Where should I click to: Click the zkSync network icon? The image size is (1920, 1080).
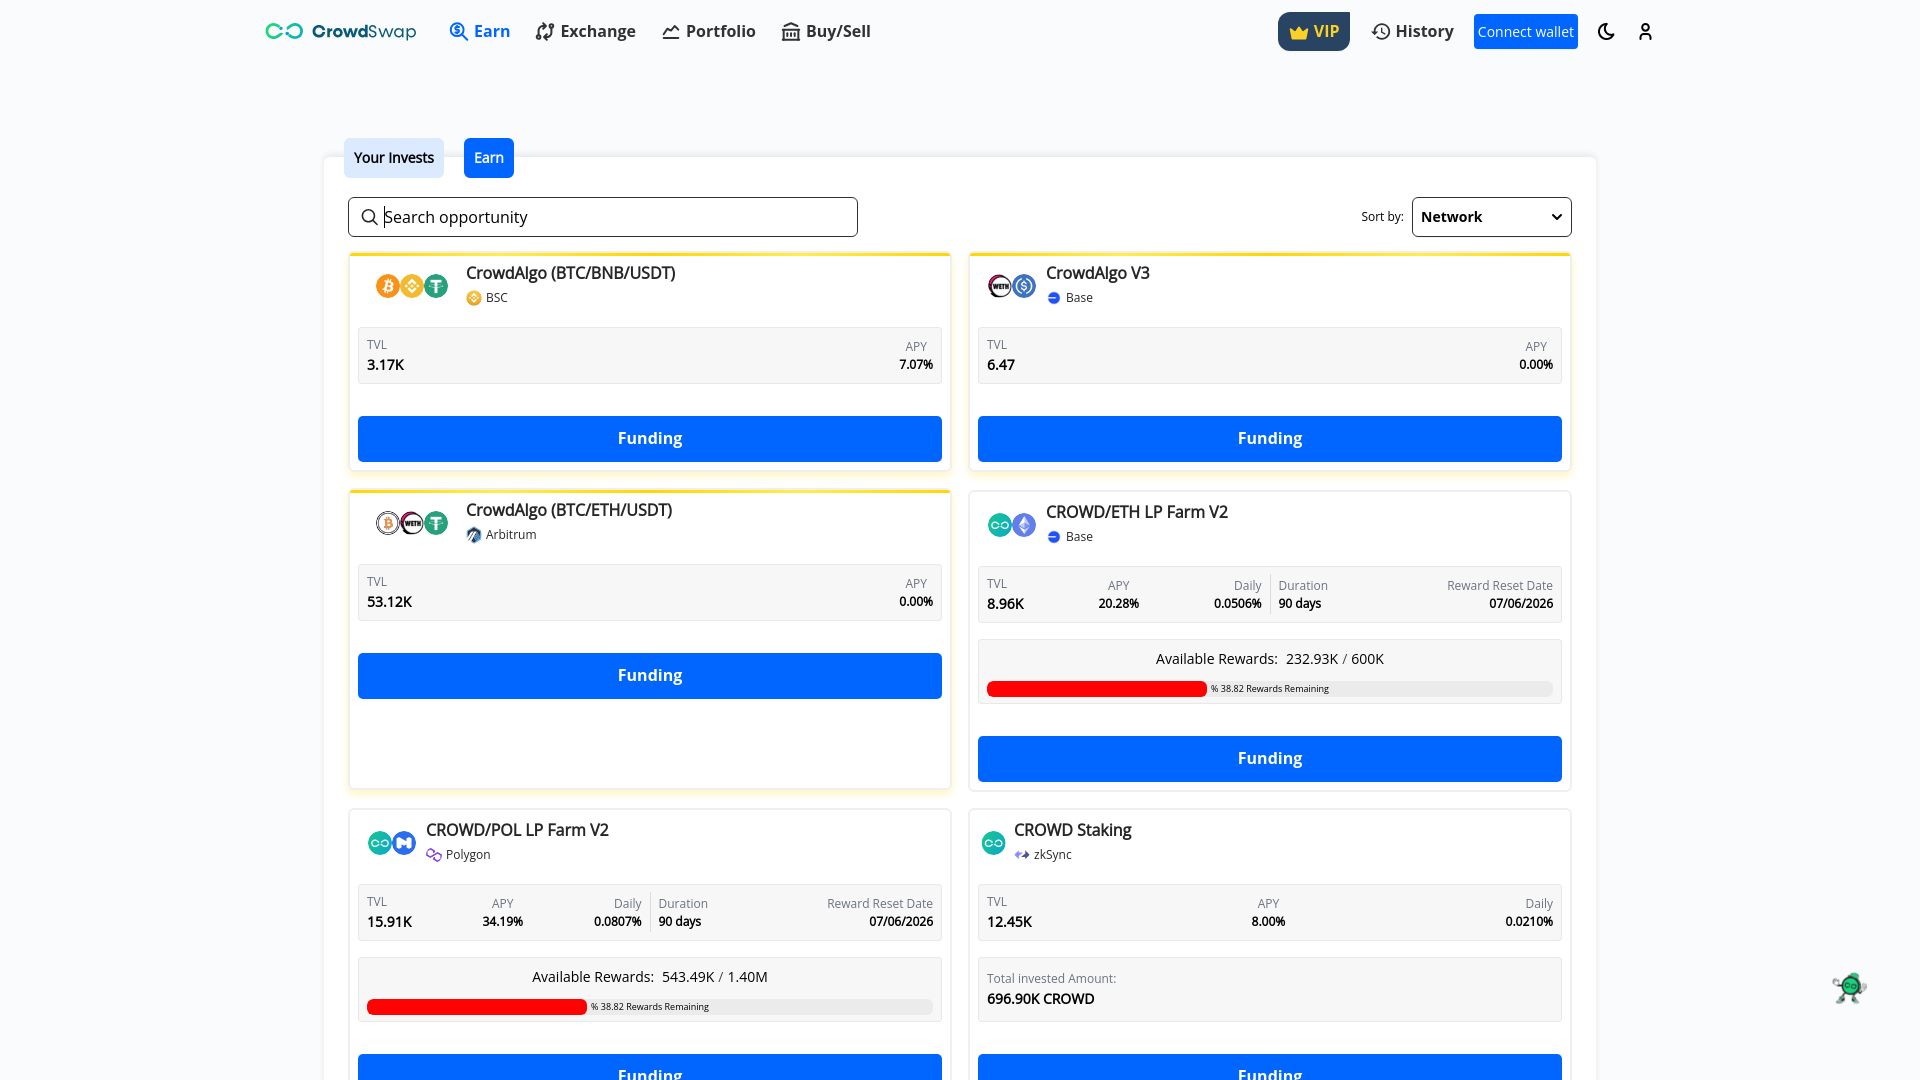coord(1022,855)
